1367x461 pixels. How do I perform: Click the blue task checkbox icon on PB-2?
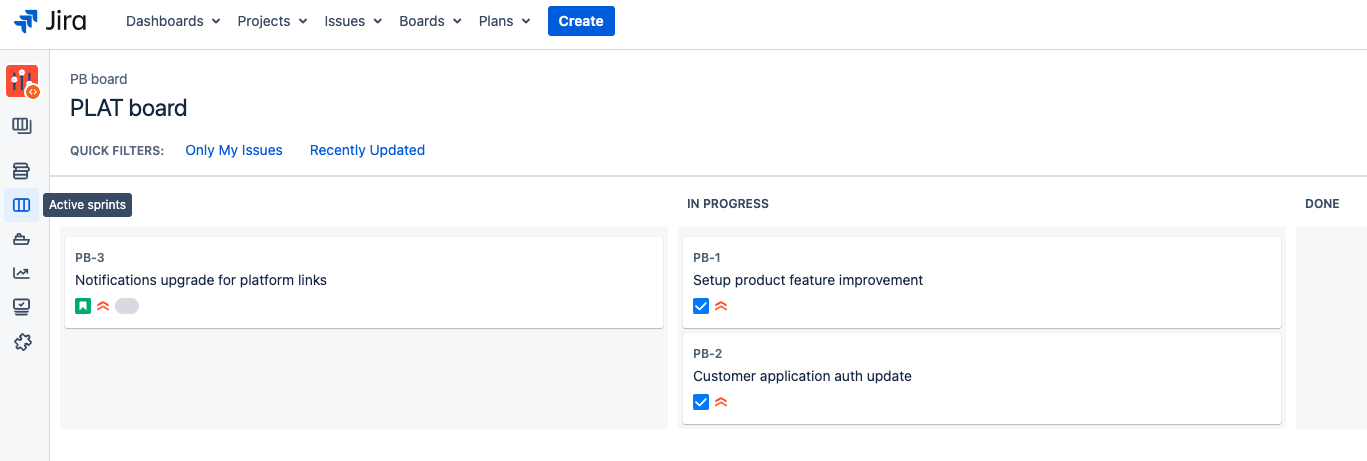coord(701,402)
